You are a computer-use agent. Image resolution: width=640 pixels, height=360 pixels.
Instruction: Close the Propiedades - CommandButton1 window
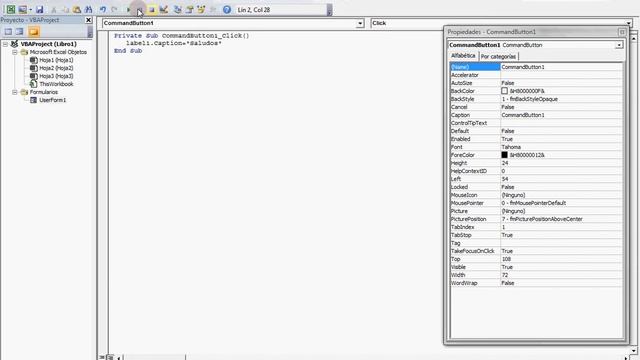pyautogui.click(x=622, y=32)
